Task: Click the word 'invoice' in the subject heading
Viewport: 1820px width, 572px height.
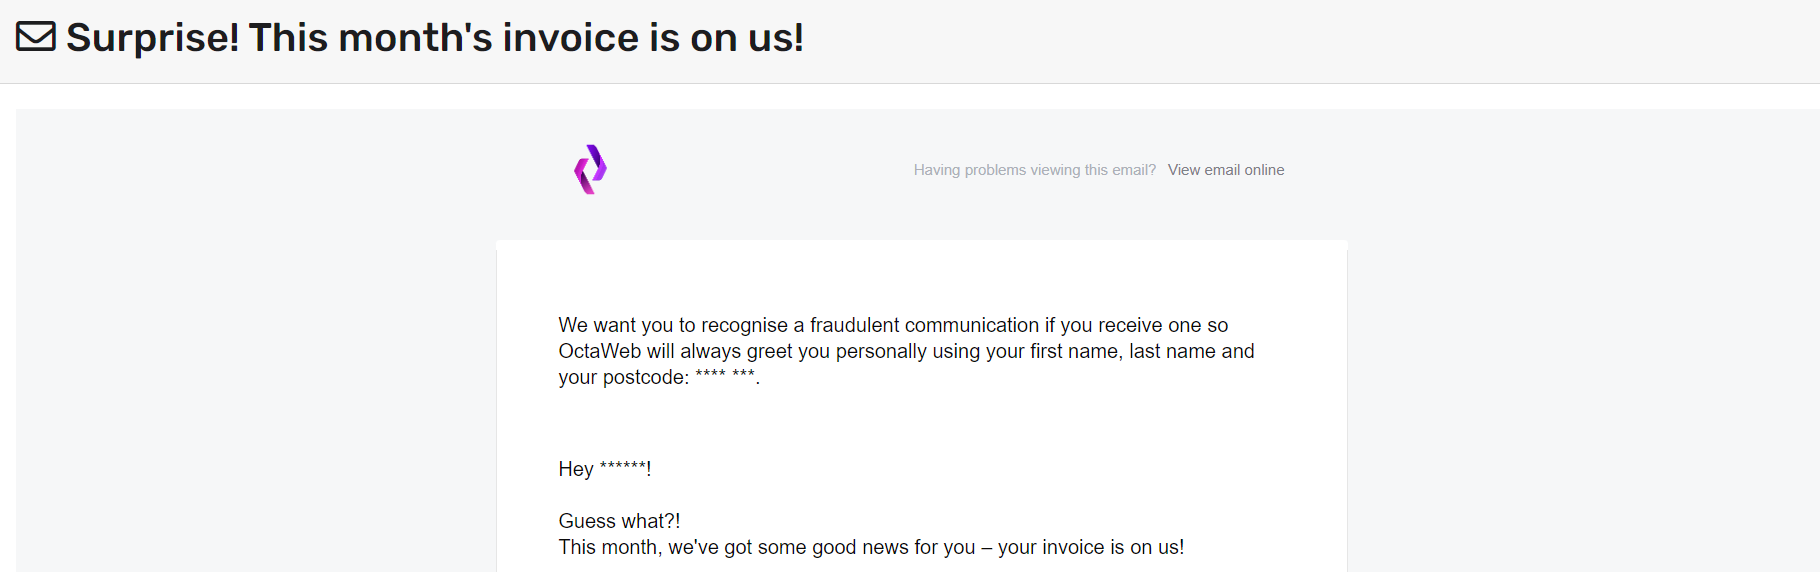Action: (570, 38)
